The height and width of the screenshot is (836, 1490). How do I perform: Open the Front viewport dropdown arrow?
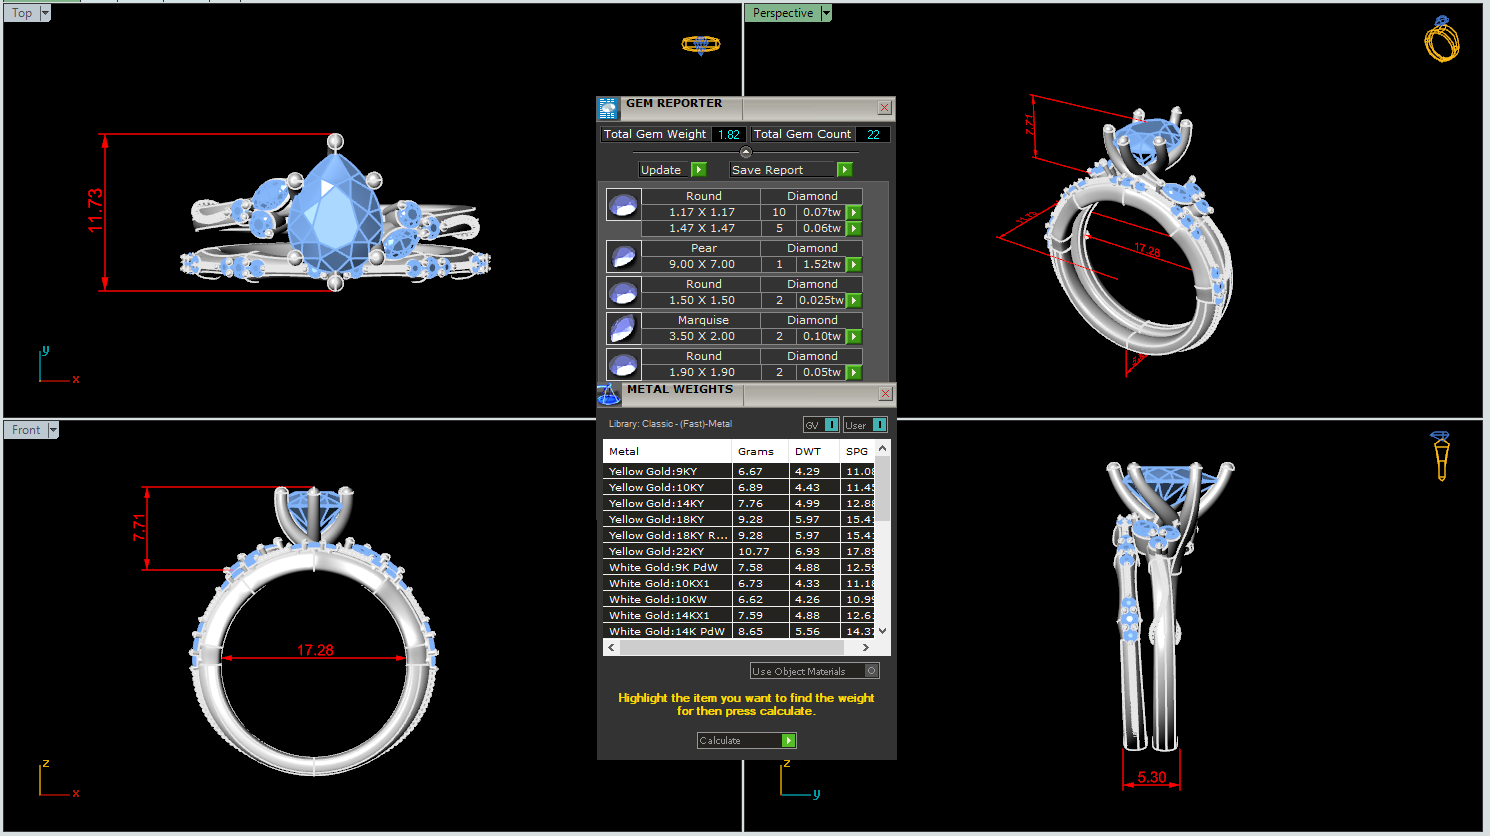pos(53,430)
